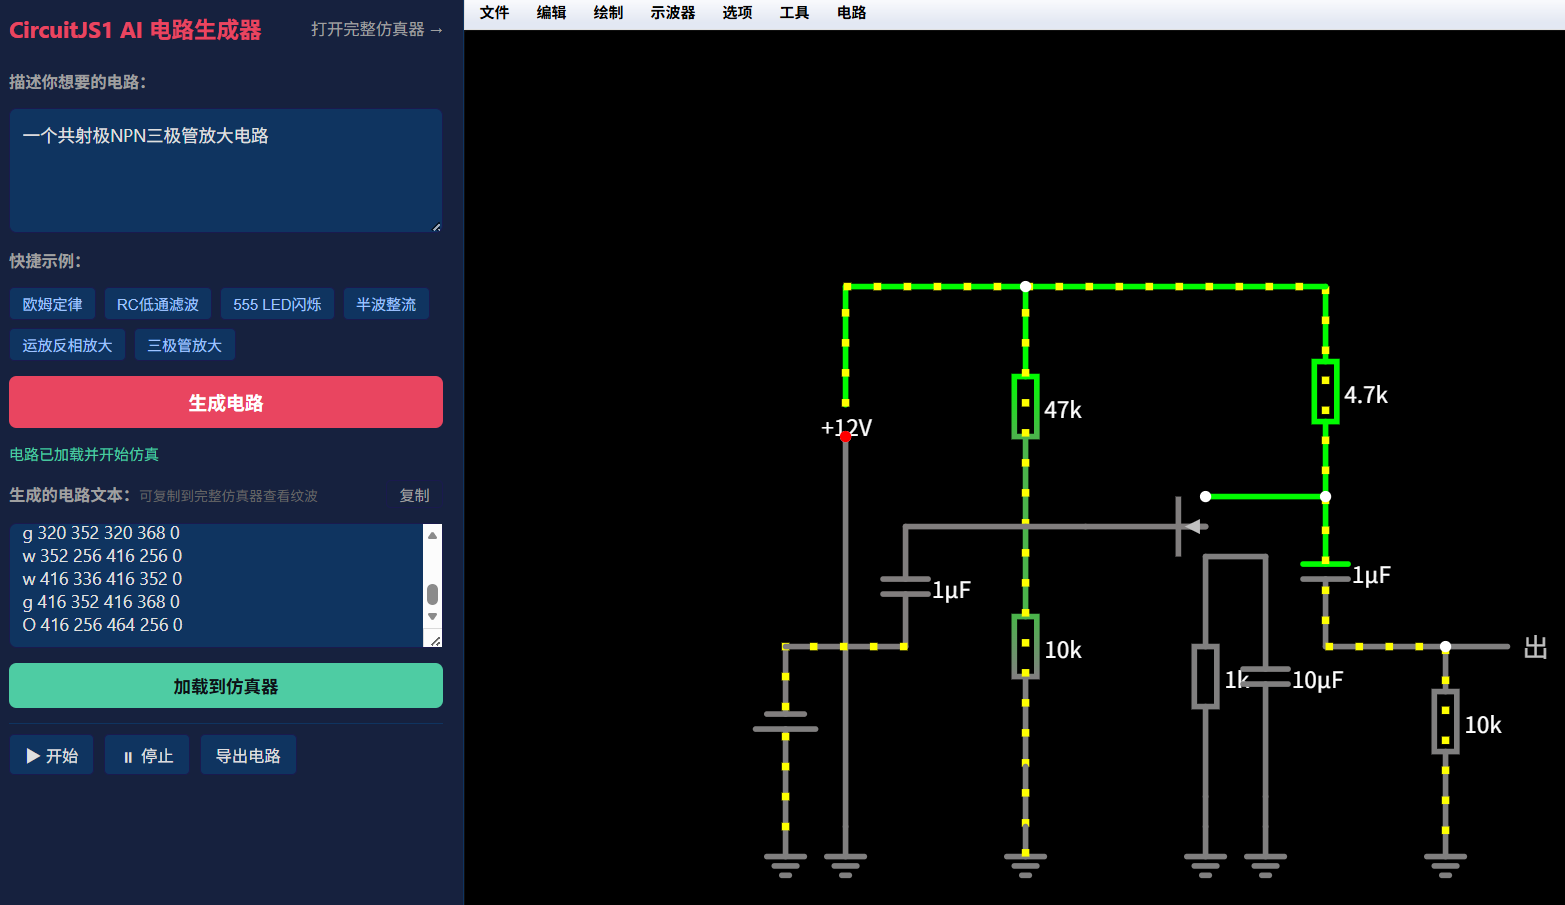
Task: Select the 4.7k collector resistor
Action: [1325, 391]
